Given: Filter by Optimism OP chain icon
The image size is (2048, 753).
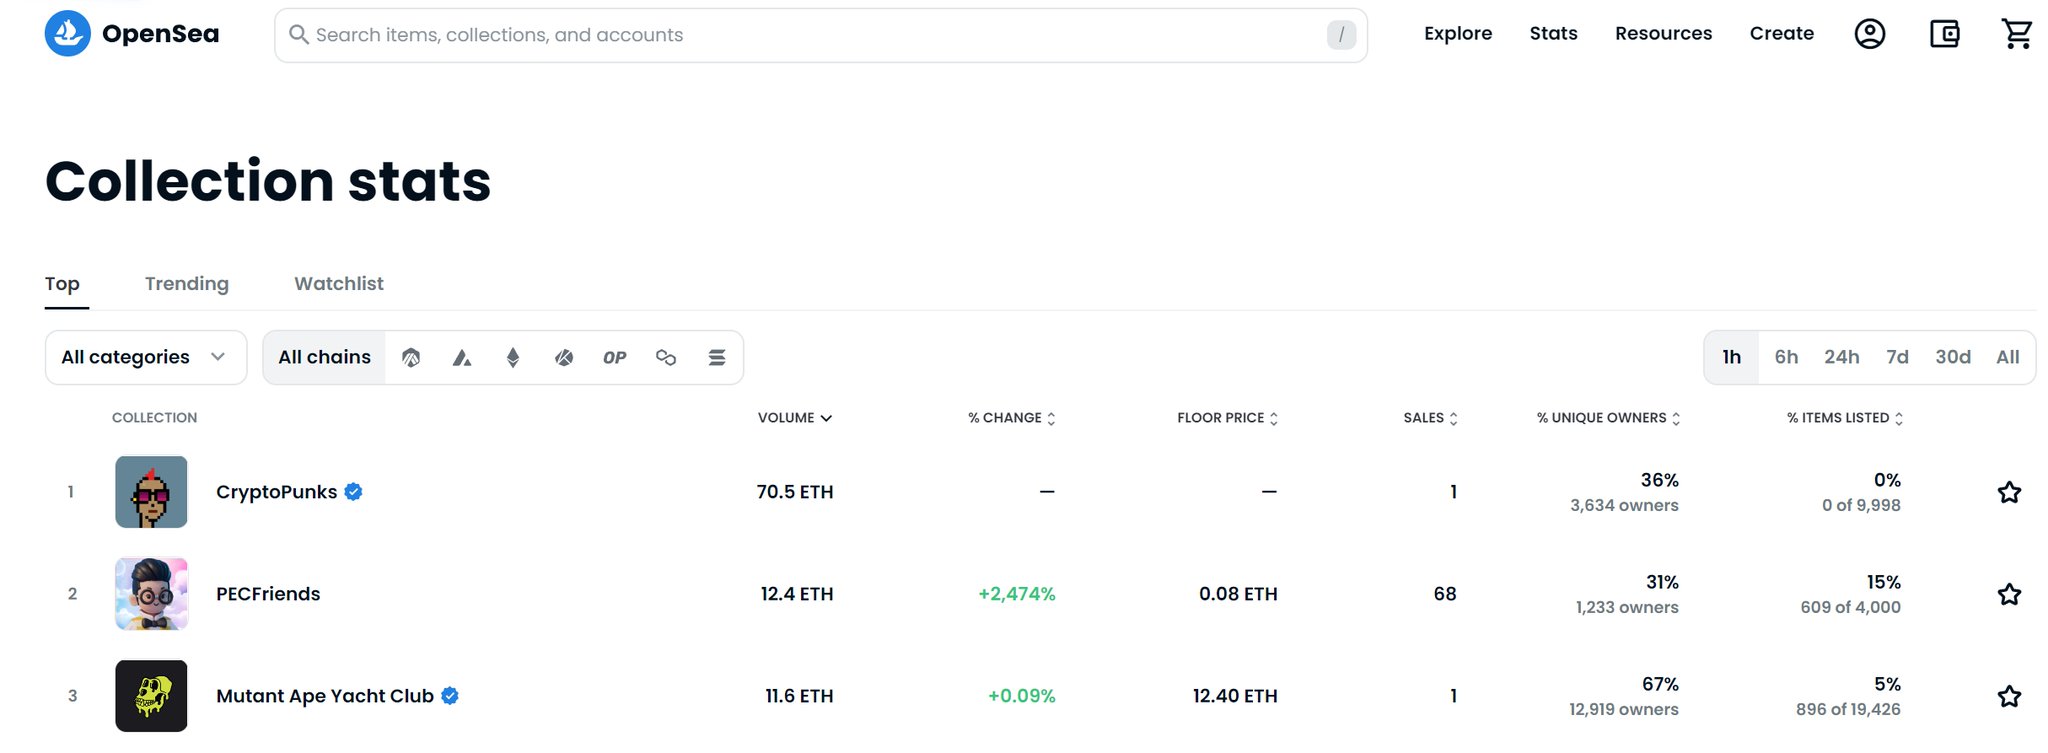Looking at the screenshot, I should [x=615, y=357].
